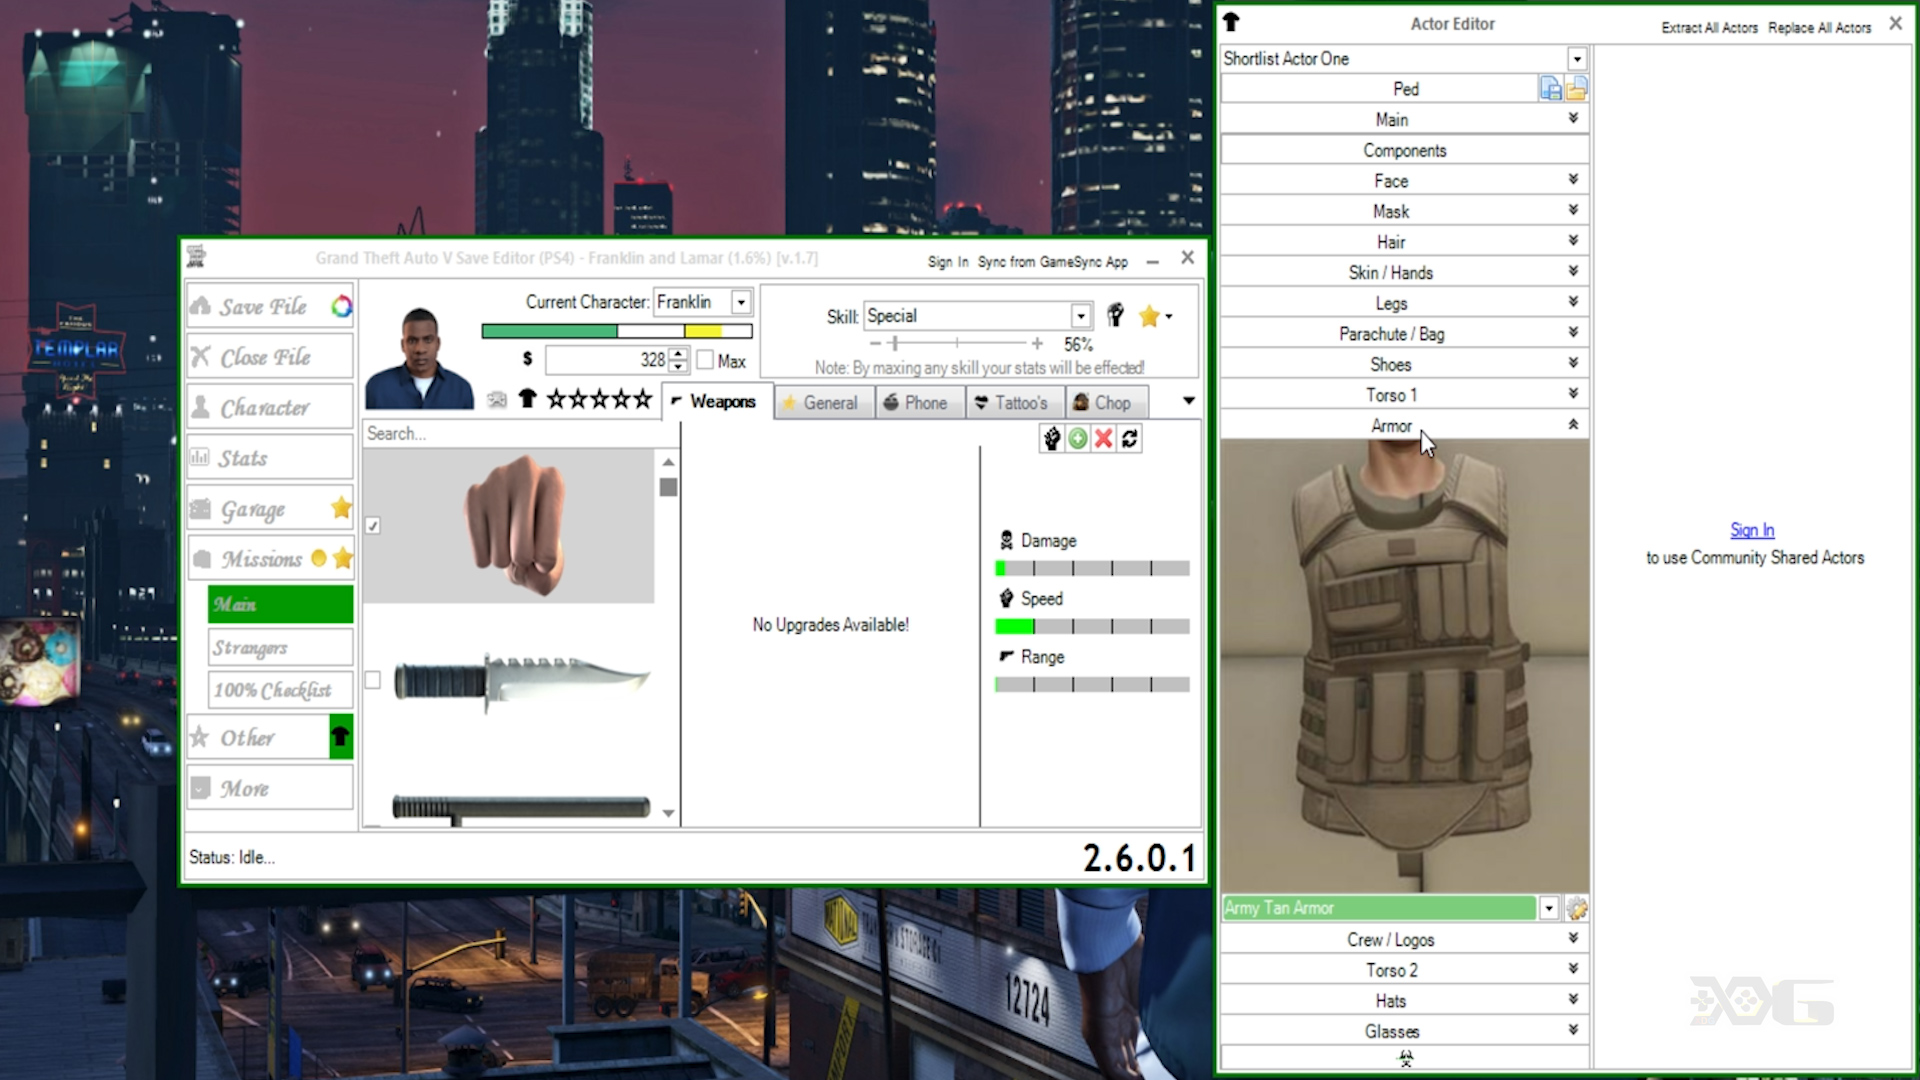Switch to the Weapons tab
This screenshot has height=1080, width=1920.
(716, 401)
